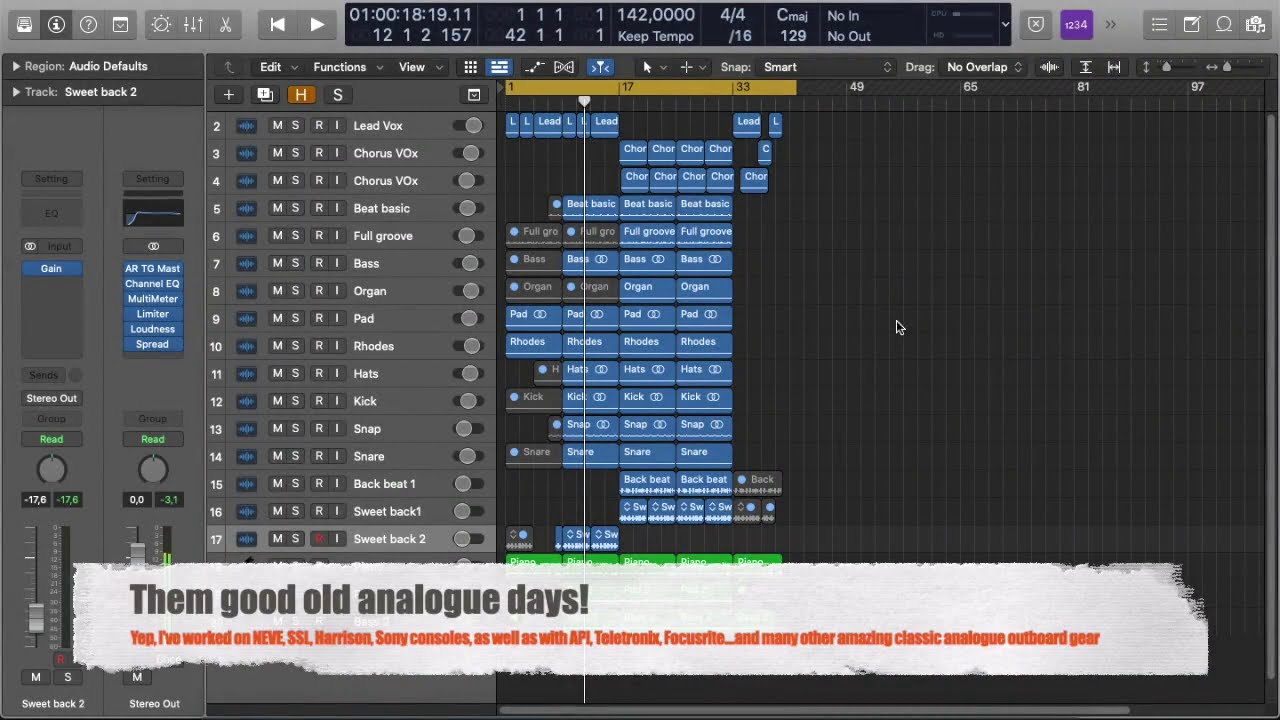Record-enable the Bass track

[x=319, y=263]
